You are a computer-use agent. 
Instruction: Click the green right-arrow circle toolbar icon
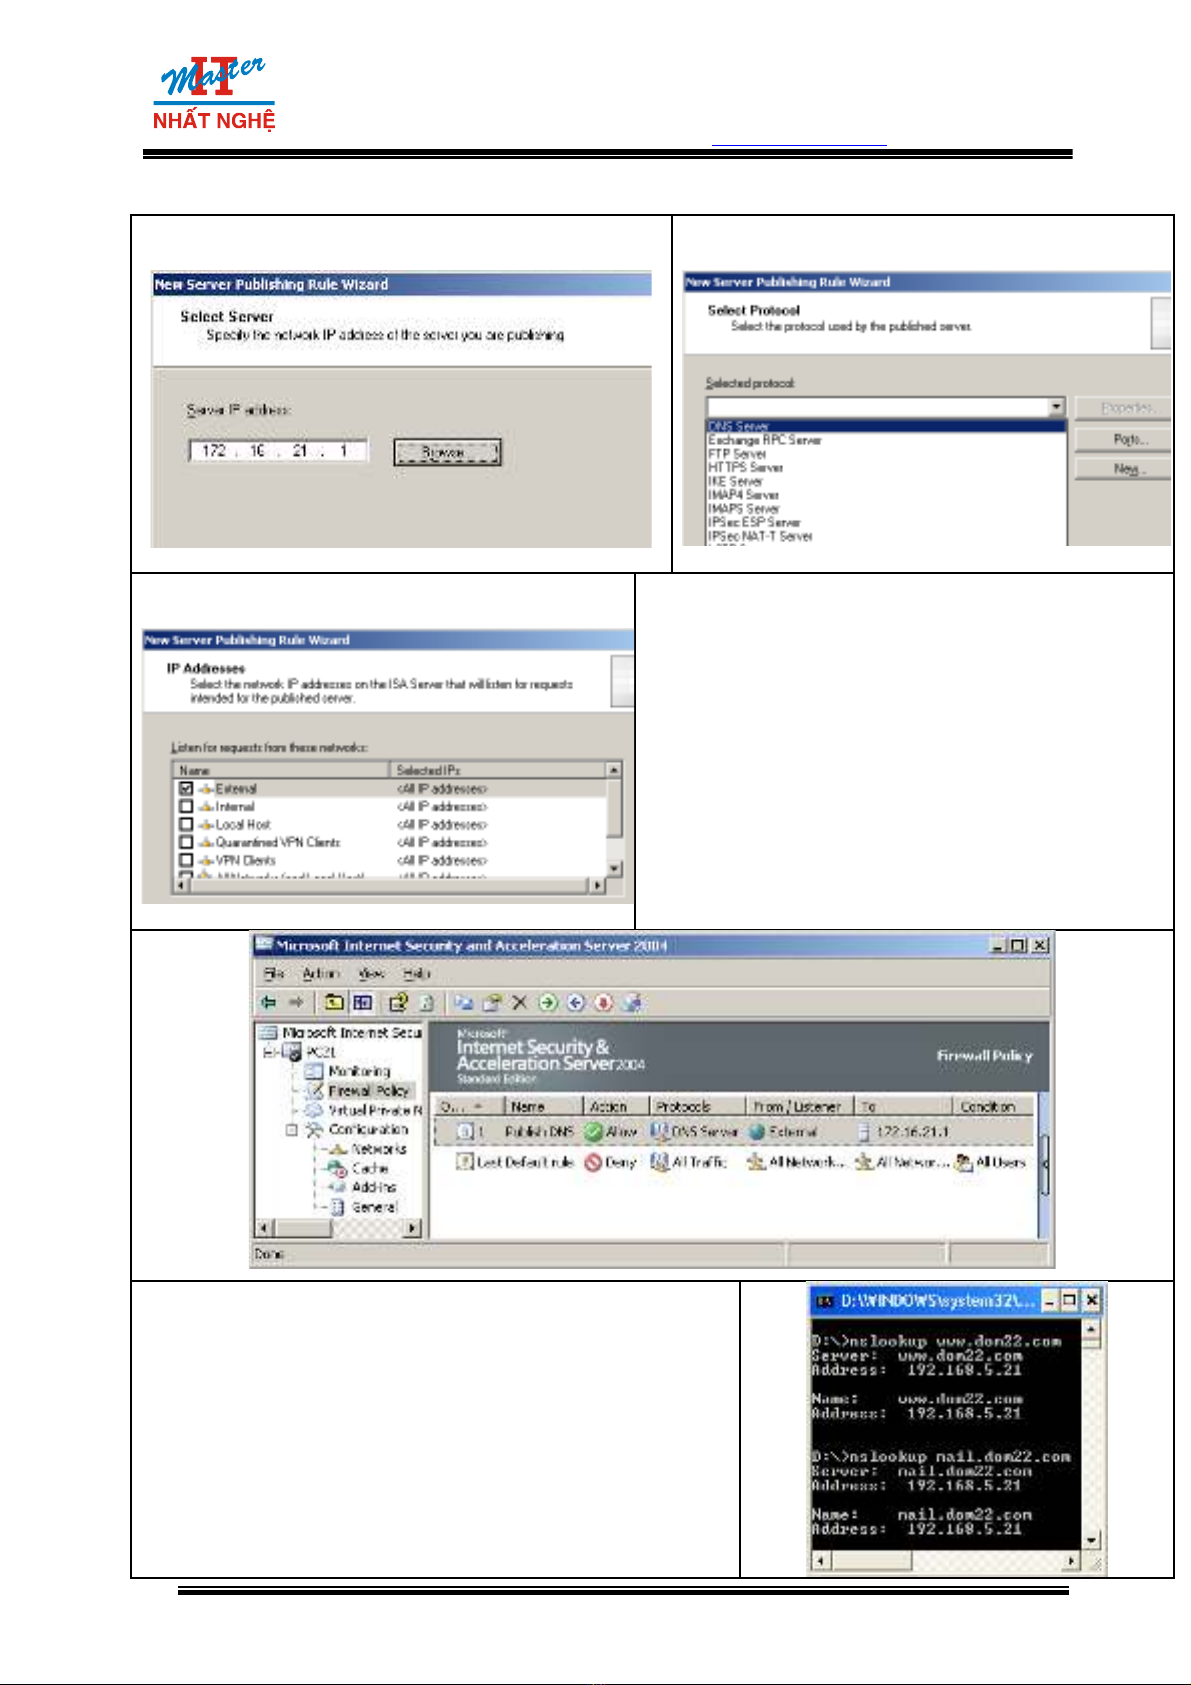point(547,1002)
